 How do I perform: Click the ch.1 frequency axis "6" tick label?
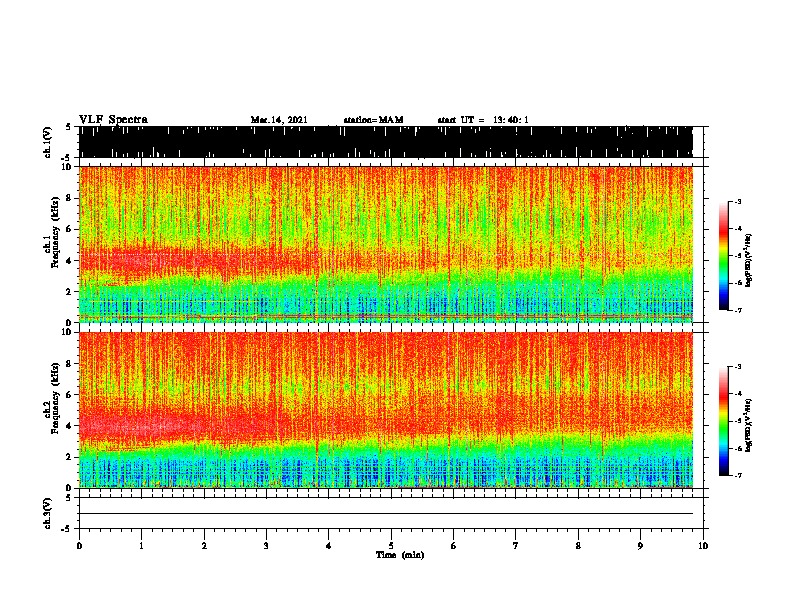coord(71,229)
